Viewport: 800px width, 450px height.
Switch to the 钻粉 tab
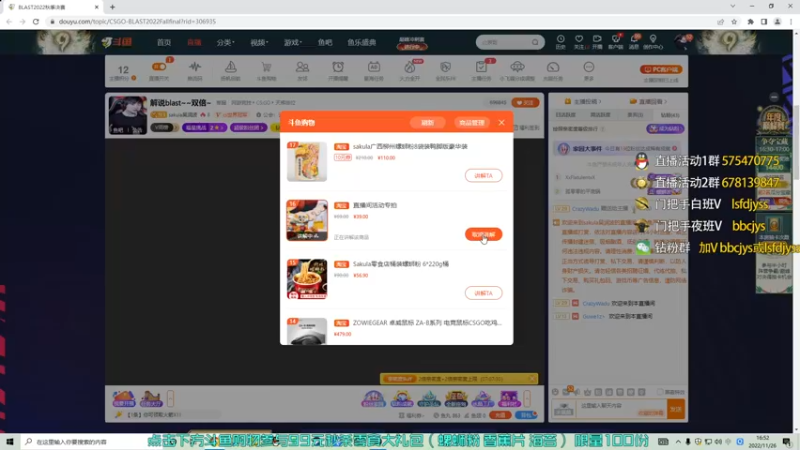pyautogui.click(x=669, y=115)
